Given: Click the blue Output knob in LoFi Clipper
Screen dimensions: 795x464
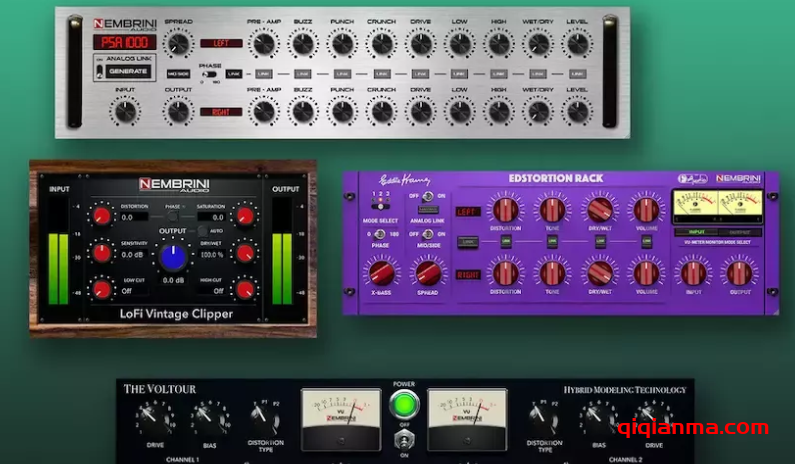Looking at the screenshot, I should click(173, 257).
